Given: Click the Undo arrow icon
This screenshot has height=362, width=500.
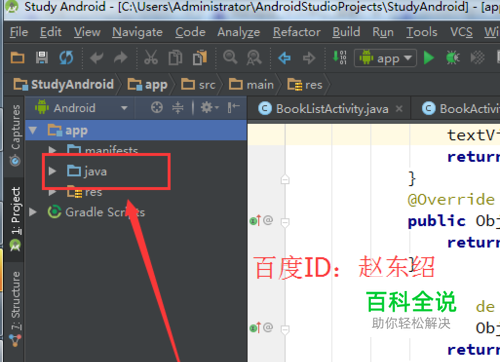Looking at the screenshot, I should pyautogui.click(x=97, y=58).
